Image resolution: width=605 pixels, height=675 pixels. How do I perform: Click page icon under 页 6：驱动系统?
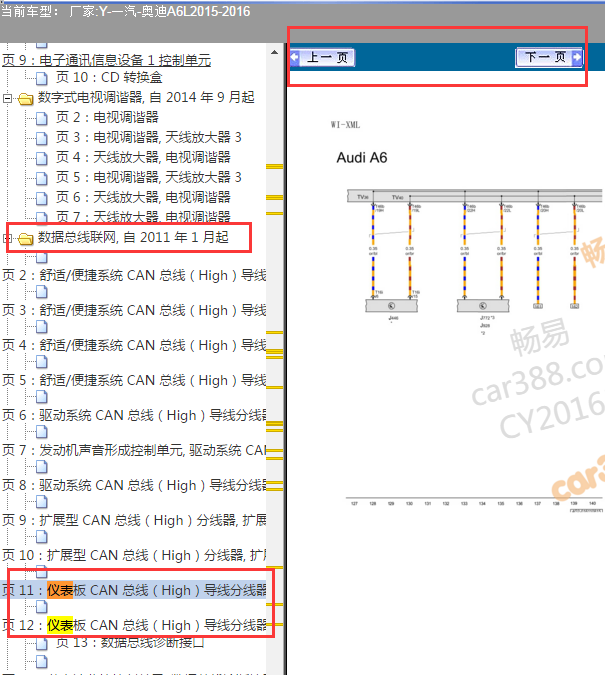click(42, 432)
